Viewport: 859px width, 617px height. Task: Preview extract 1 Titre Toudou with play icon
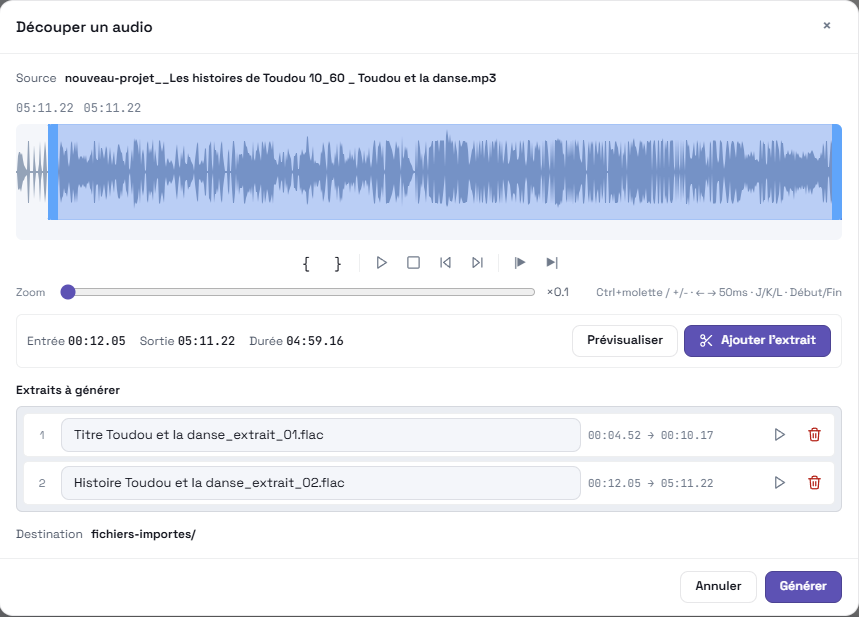[x=779, y=435]
